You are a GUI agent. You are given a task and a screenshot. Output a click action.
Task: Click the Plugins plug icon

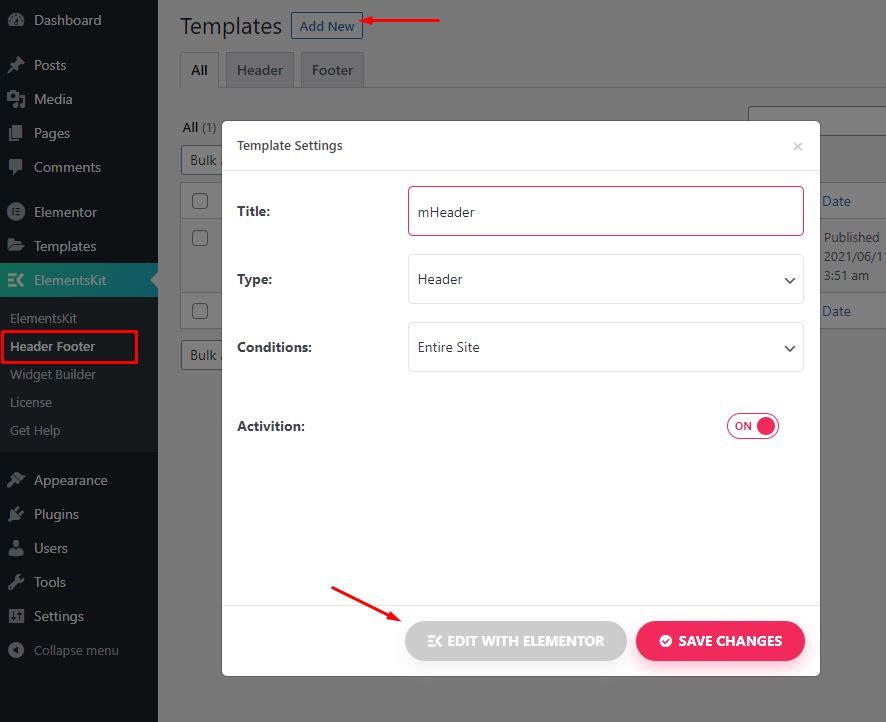[16, 514]
